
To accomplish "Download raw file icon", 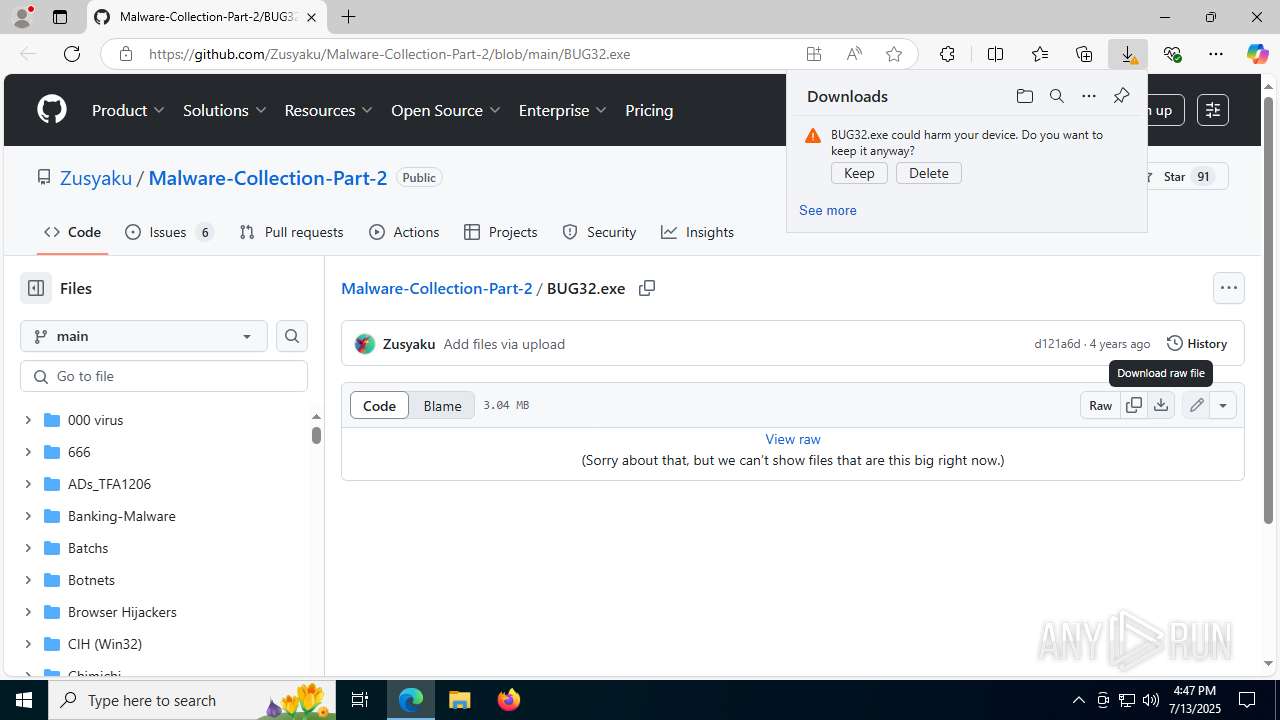I will pos(1160,405).
